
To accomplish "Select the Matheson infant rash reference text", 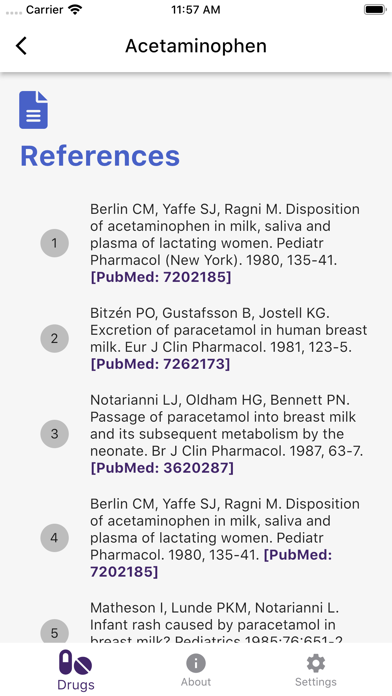I will tap(215, 622).
